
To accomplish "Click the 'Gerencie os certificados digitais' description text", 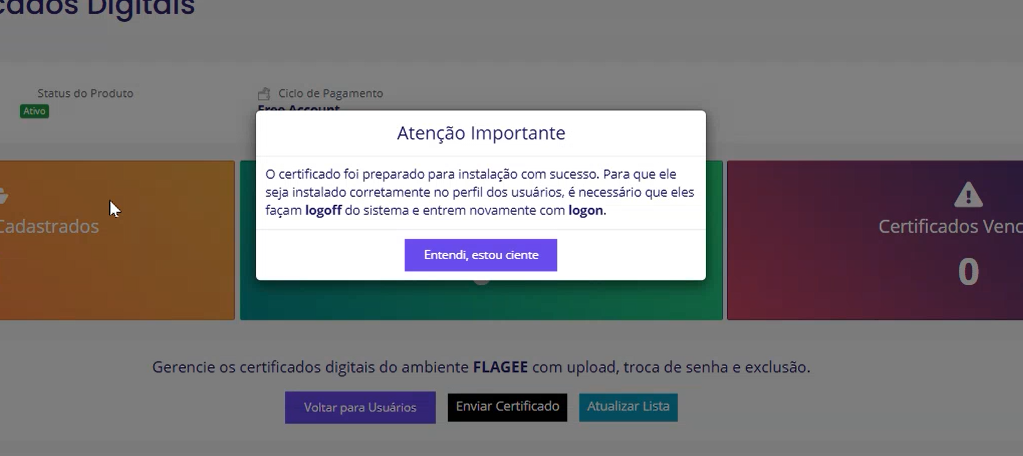I will click(300, 367).
